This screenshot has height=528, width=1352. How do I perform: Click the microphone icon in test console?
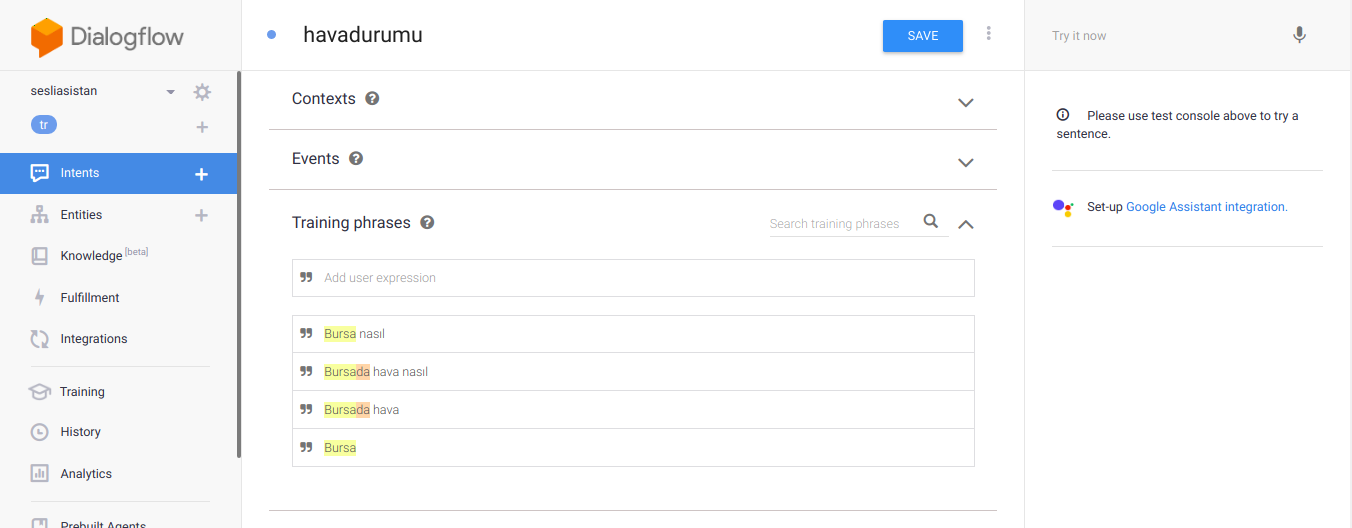point(1299,36)
